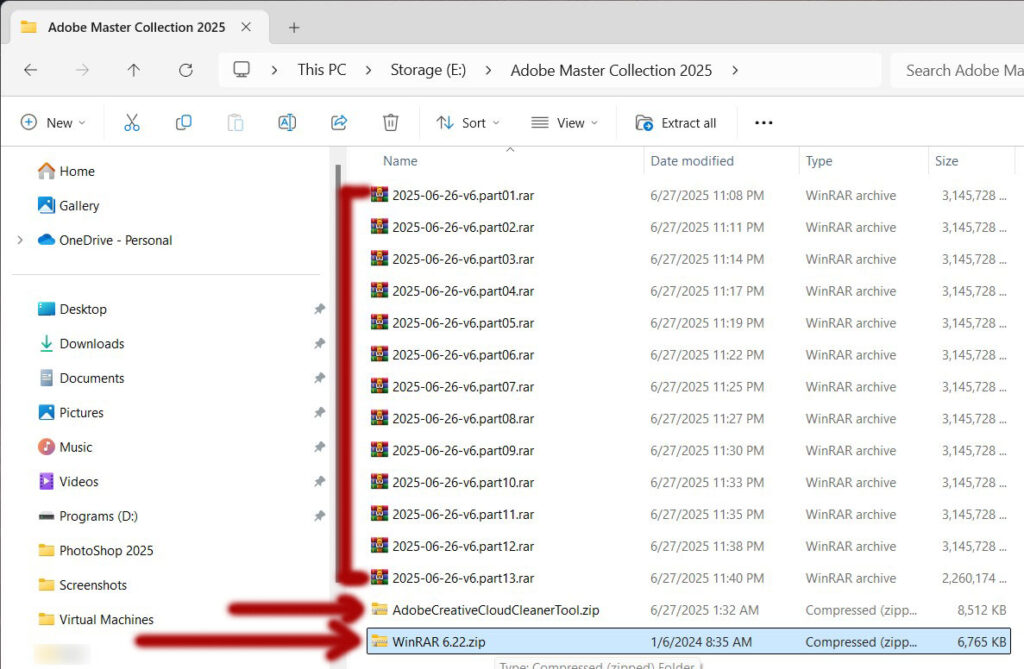Click the Cut scissors icon
The height and width of the screenshot is (669, 1024).
click(x=132, y=123)
